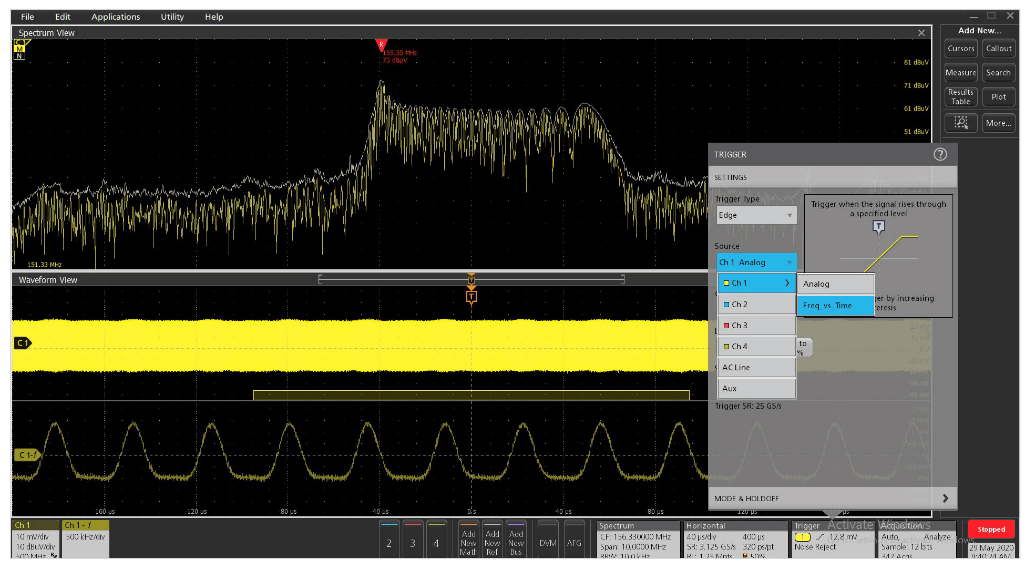Turn on channel 3
This screenshot has height=567, width=1029.
coord(412,541)
